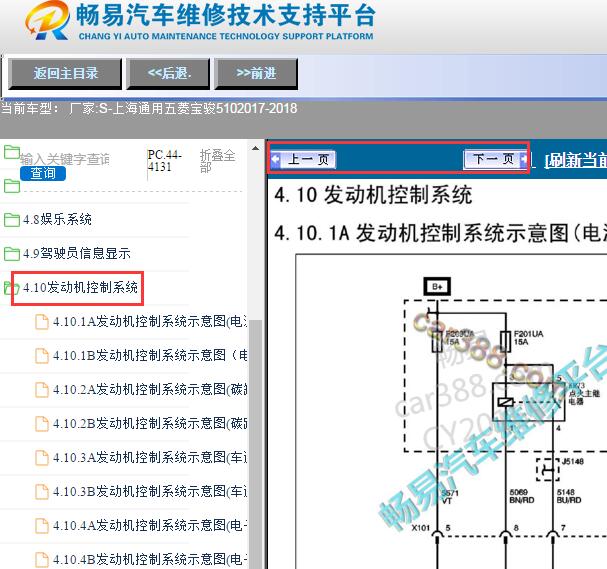Click the page icon beside 4.10.4A
607x569 pixels.
coord(42,526)
